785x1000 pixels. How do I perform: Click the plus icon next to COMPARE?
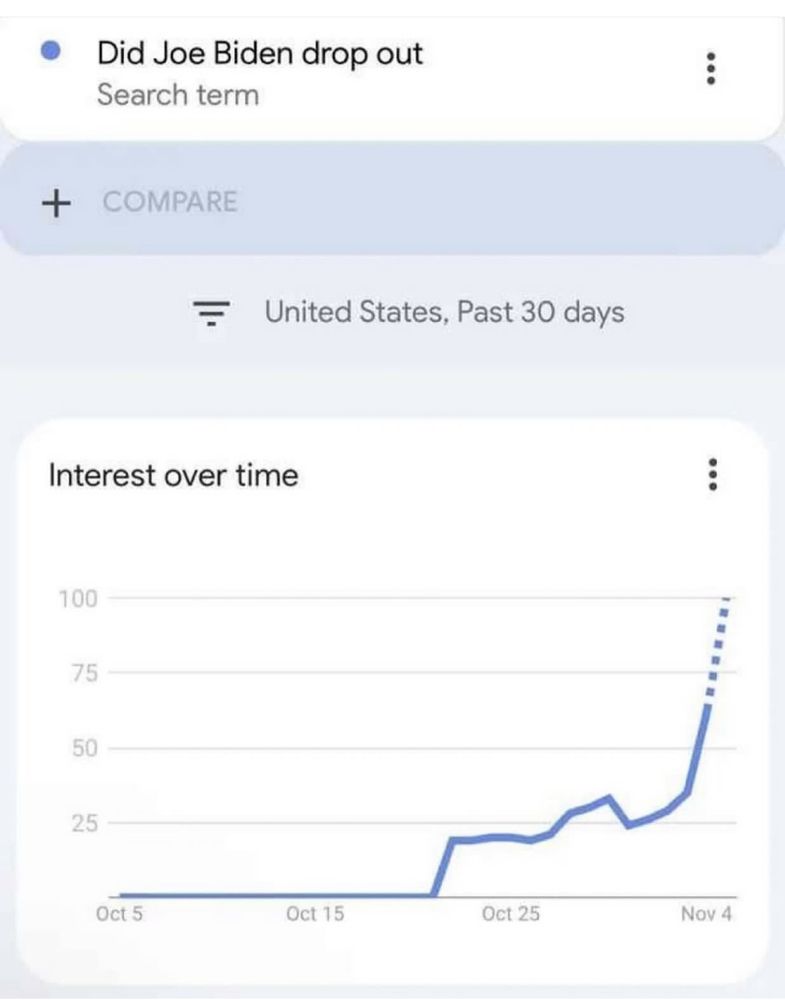pyautogui.click(x=55, y=201)
